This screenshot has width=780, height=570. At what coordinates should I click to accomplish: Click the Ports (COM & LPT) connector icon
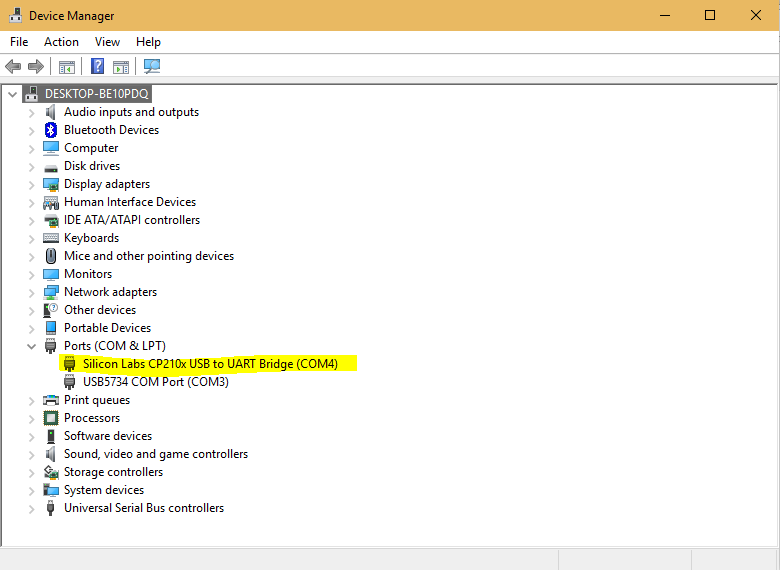point(50,346)
